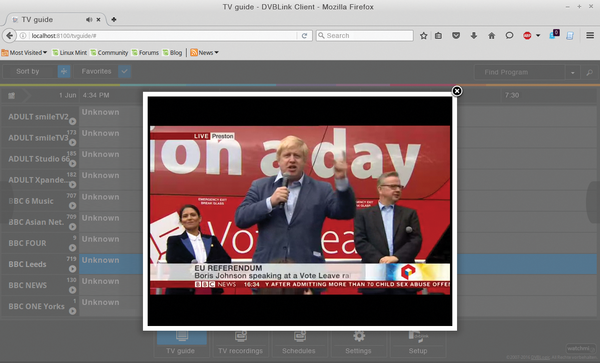This screenshot has height=363, width=600.
Task: Open the Firefox hamburger menu
Action: click(x=590, y=35)
